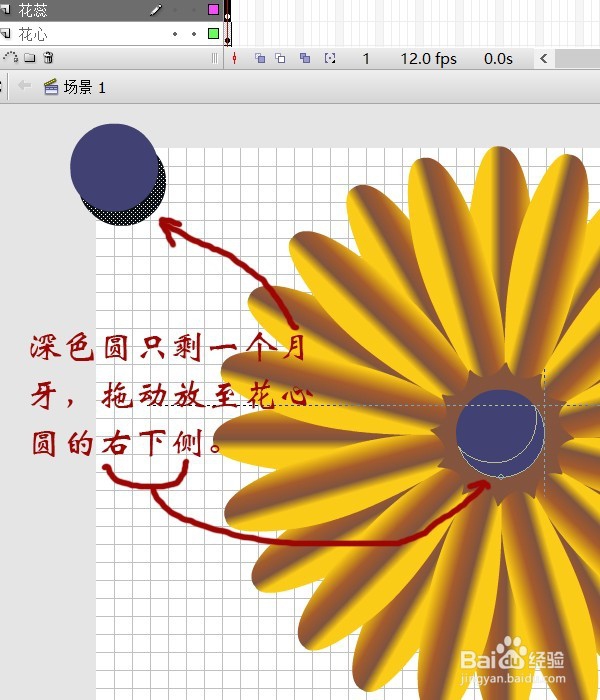Click the elapsed time 0.0s
Screen dimensions: 600x700
[498, 58]
